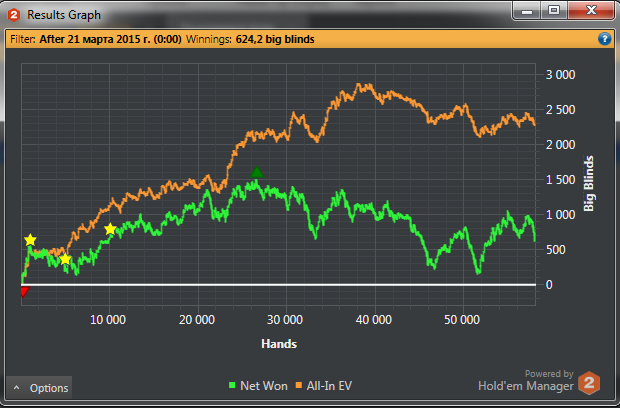The width and height of the screenshot is (620, 408).
Task: Click the 'Hands' axis title
Action: [279, 344]
